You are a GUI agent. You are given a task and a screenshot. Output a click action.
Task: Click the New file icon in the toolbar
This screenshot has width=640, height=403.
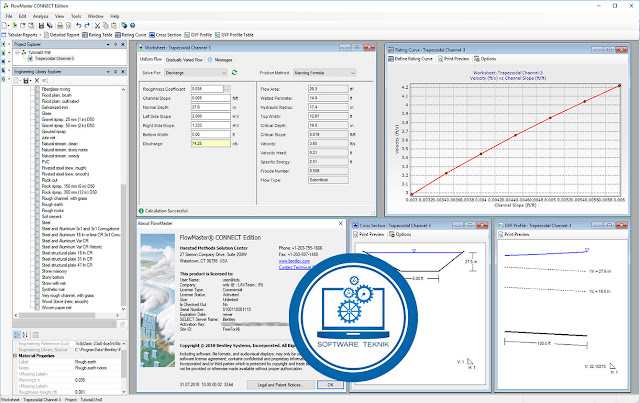click(4, 25)
